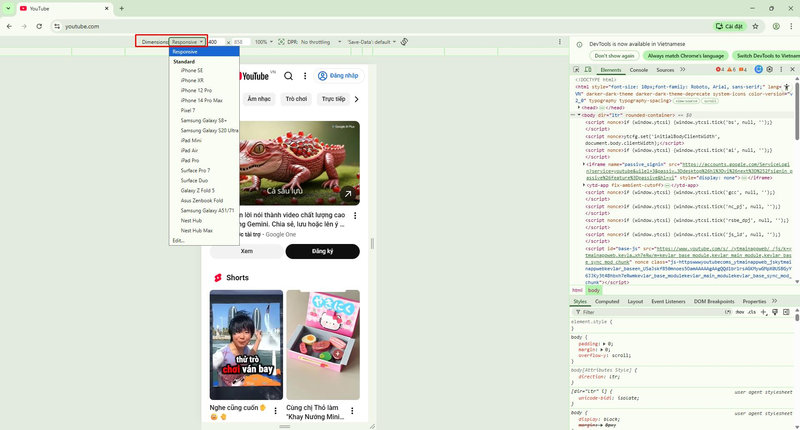Image resolution: width=800 pixels, height=430 pixels.
Task: Toggle .cls element classes control
Action: click(752, 312)
